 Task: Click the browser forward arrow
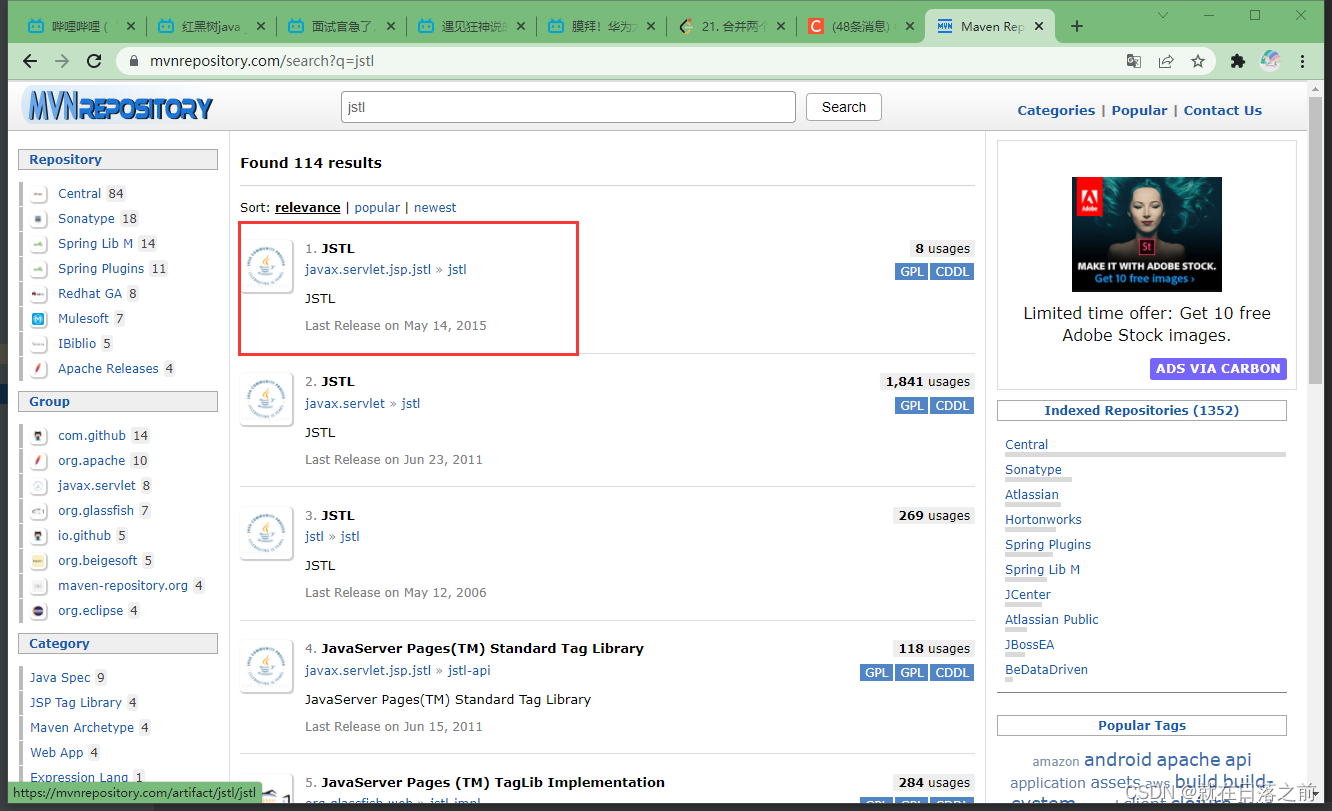tap(62, 61)
